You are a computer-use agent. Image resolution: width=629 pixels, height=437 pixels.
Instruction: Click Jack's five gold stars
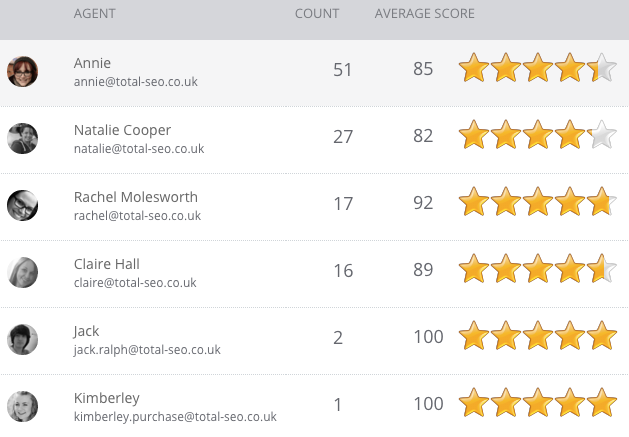coord(537,337)
